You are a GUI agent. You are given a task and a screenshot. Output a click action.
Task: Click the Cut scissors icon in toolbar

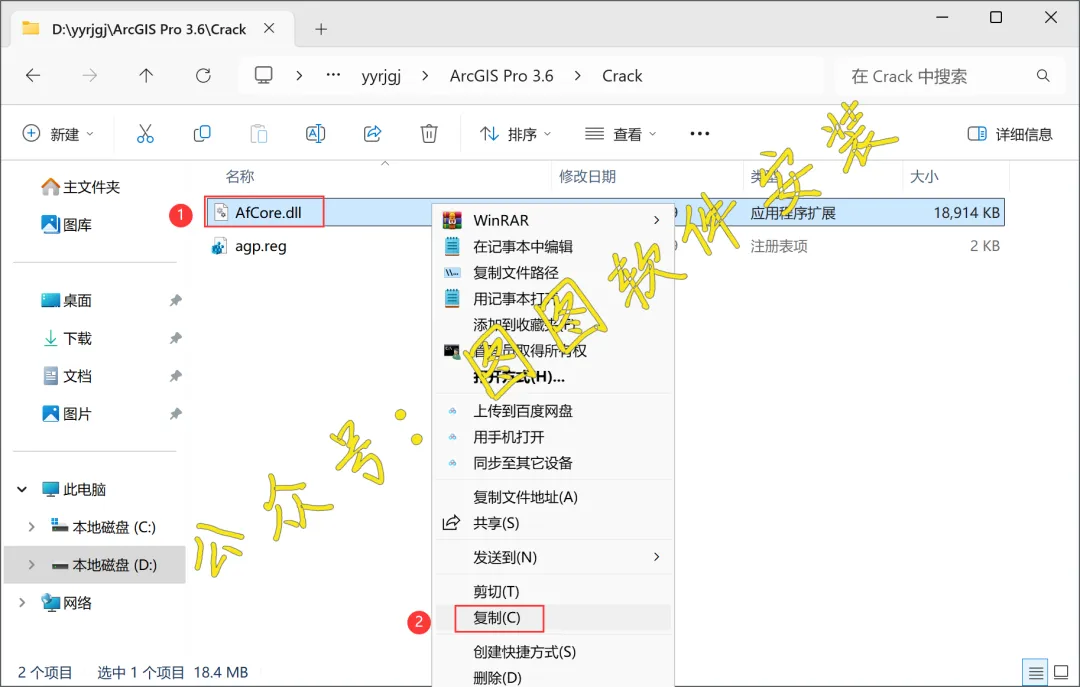click(145, 134)
